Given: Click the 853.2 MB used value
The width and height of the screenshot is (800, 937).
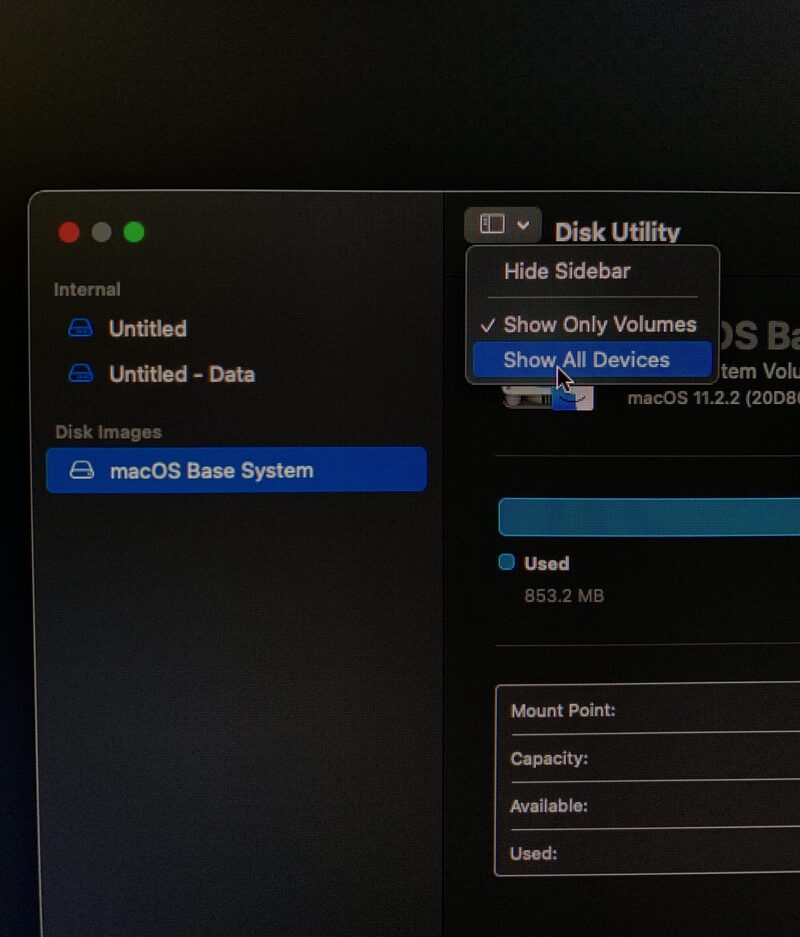Looking at the screenshot, I should (564, 596).
